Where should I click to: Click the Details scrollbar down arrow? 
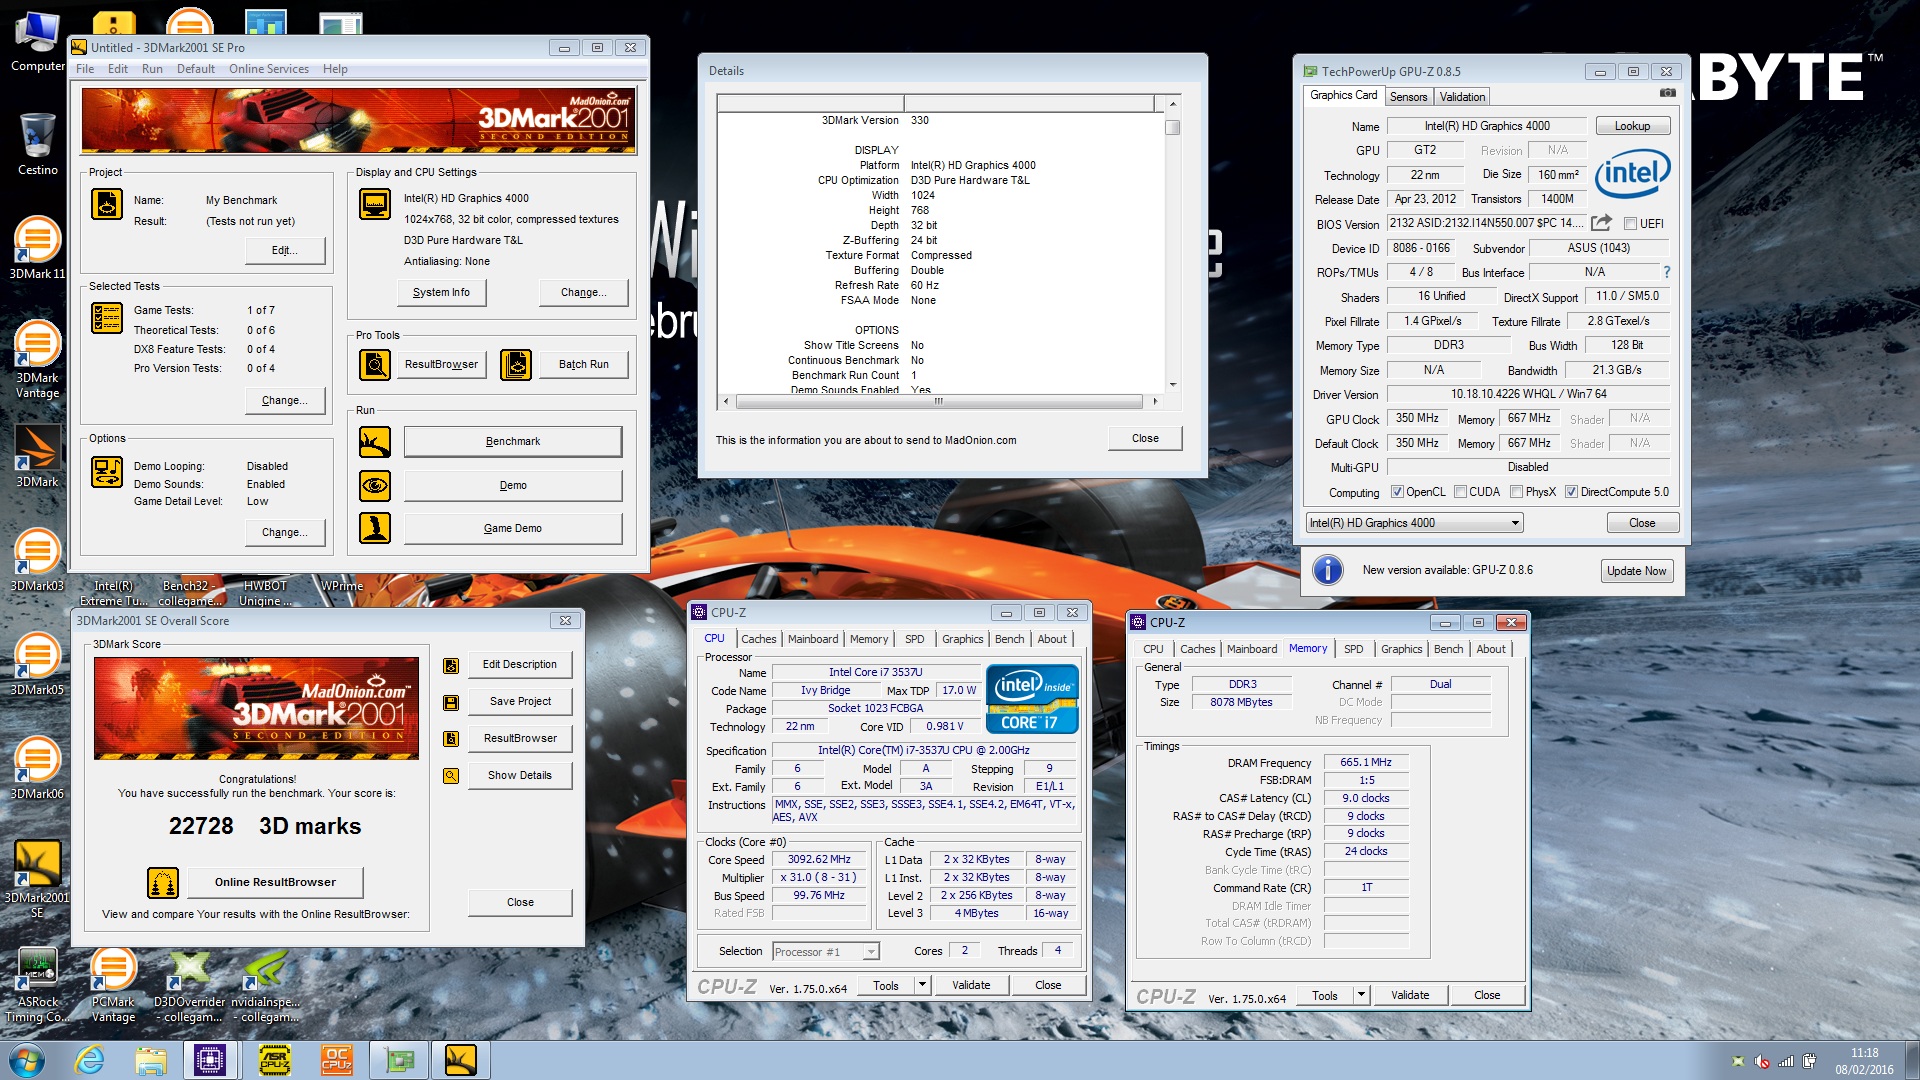(1173, 385)
